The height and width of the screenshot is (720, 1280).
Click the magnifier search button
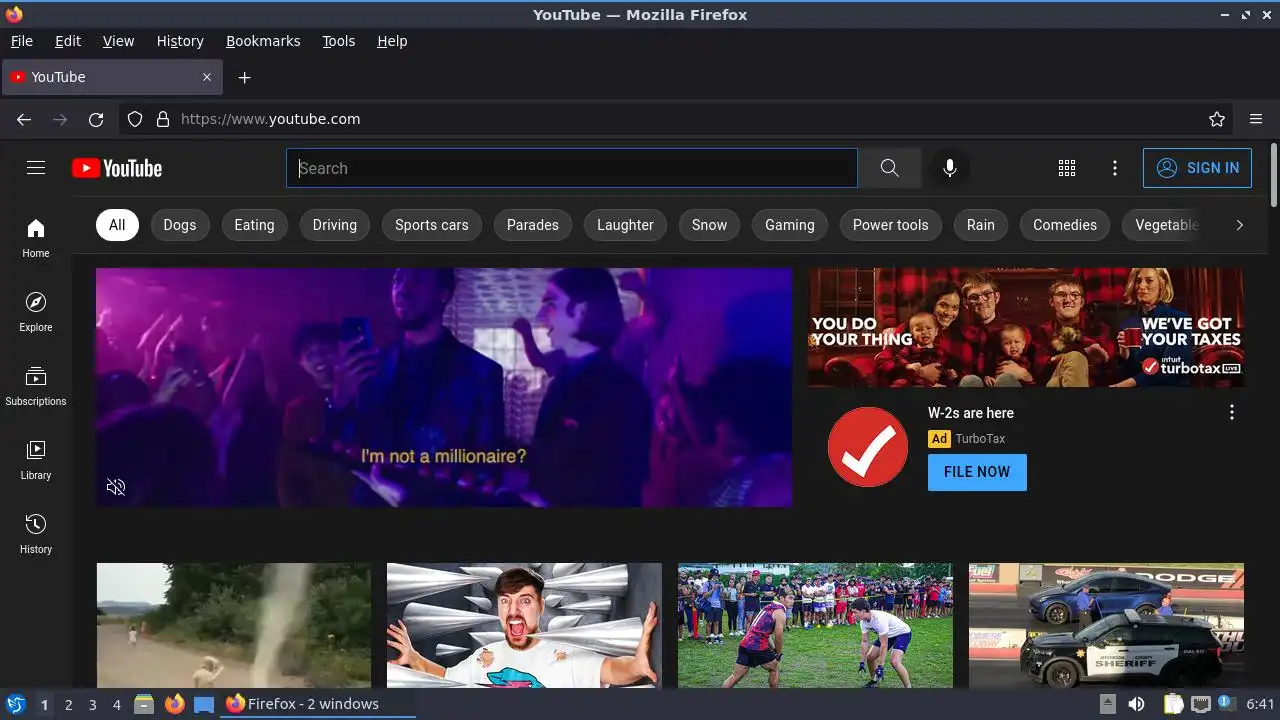click(889, 168)
